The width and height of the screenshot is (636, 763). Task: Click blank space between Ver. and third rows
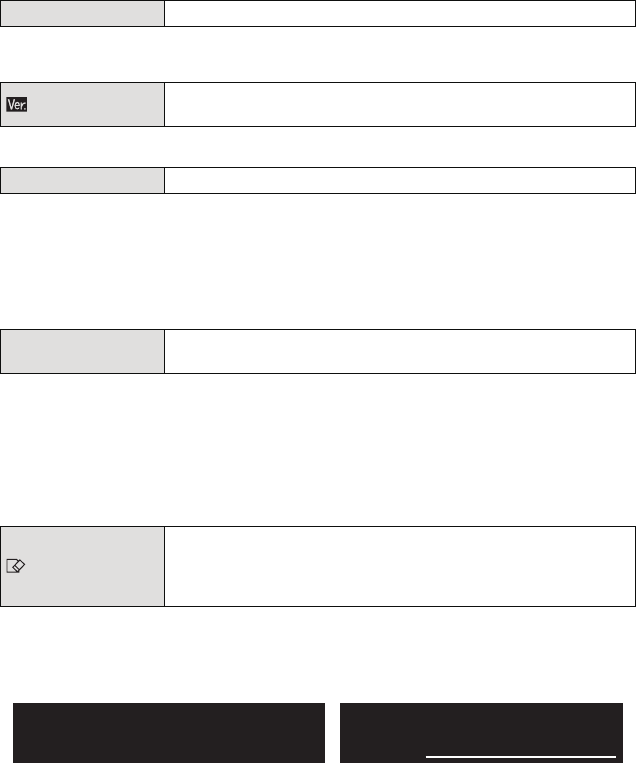point(318,147)
